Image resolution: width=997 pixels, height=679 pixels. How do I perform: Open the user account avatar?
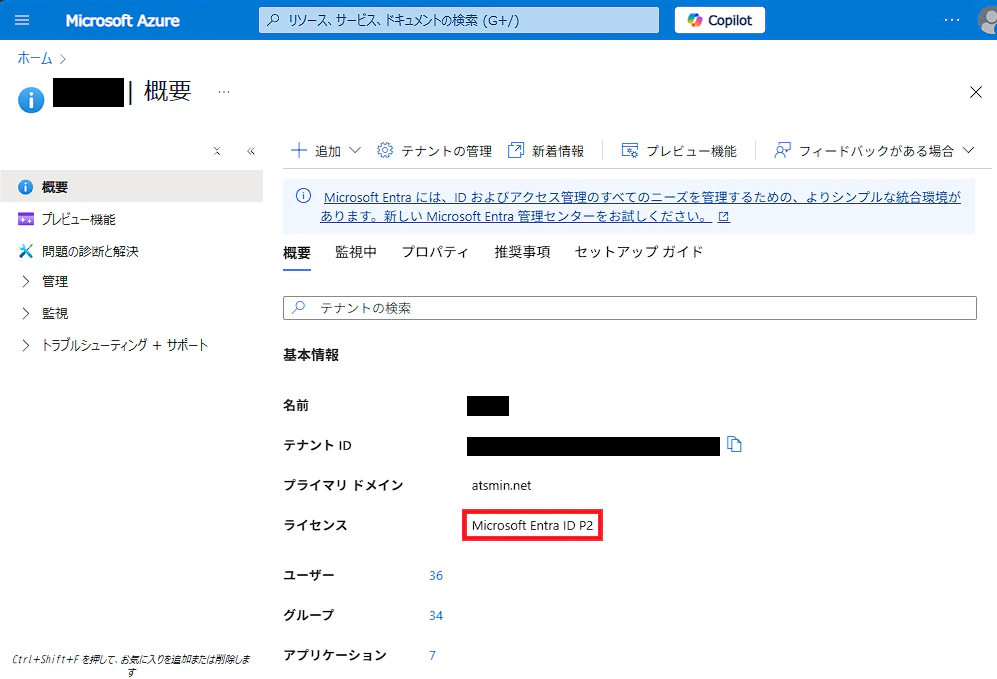[987, 20]
